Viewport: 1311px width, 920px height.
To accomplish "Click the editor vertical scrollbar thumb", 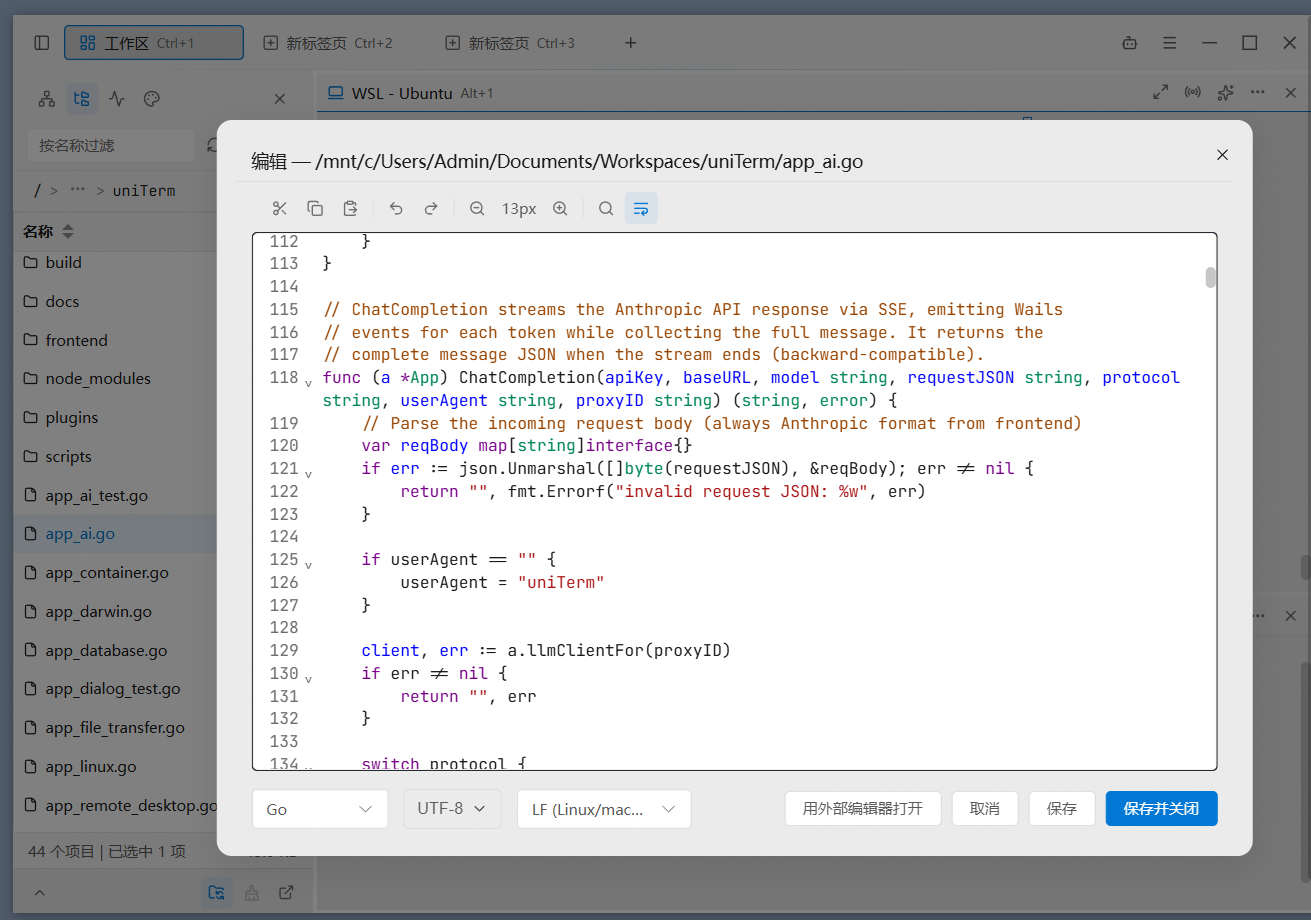I will coord(1210,277).
